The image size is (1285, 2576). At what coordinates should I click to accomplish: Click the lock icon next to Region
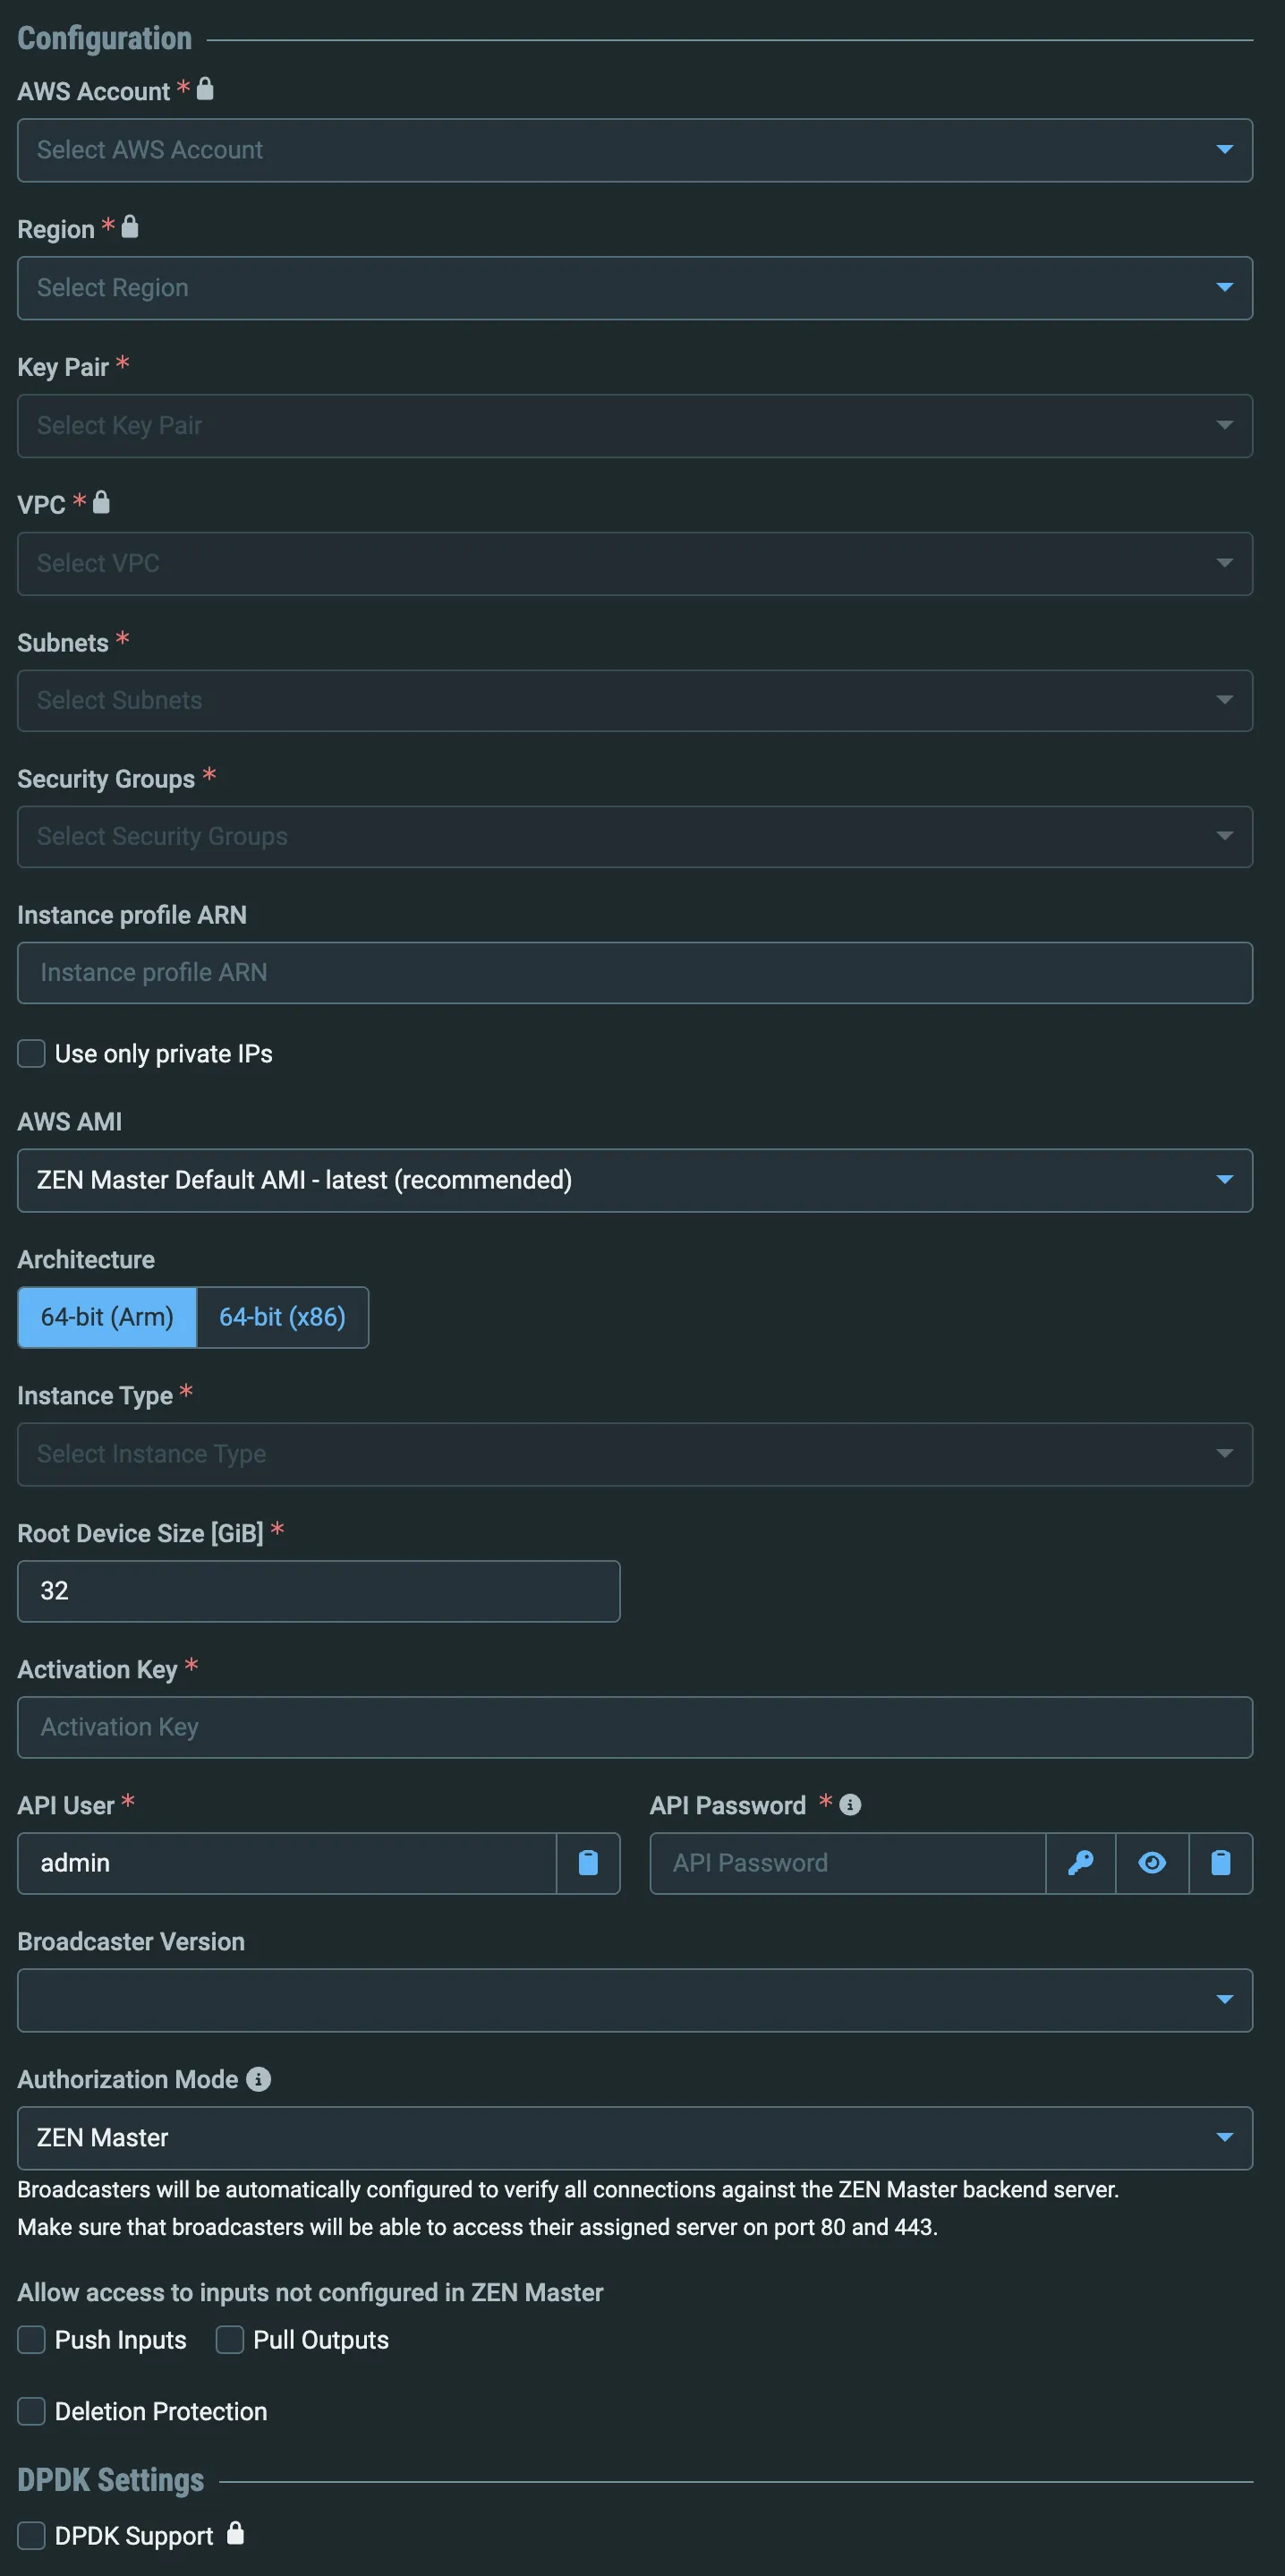click(130, 227)
